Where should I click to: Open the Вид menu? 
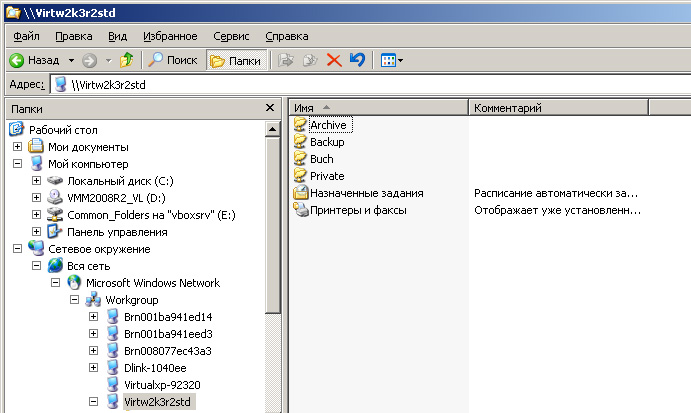pos(117,36)
